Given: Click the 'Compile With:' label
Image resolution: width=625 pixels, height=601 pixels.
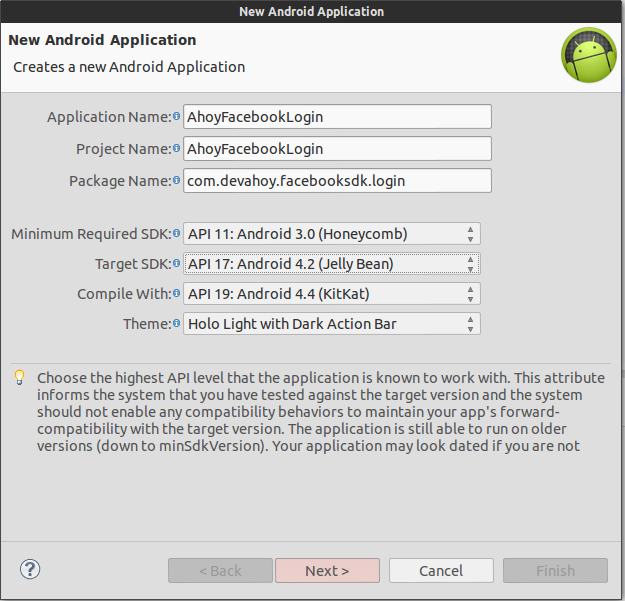Looking at the screenshot, I should 124,294.
